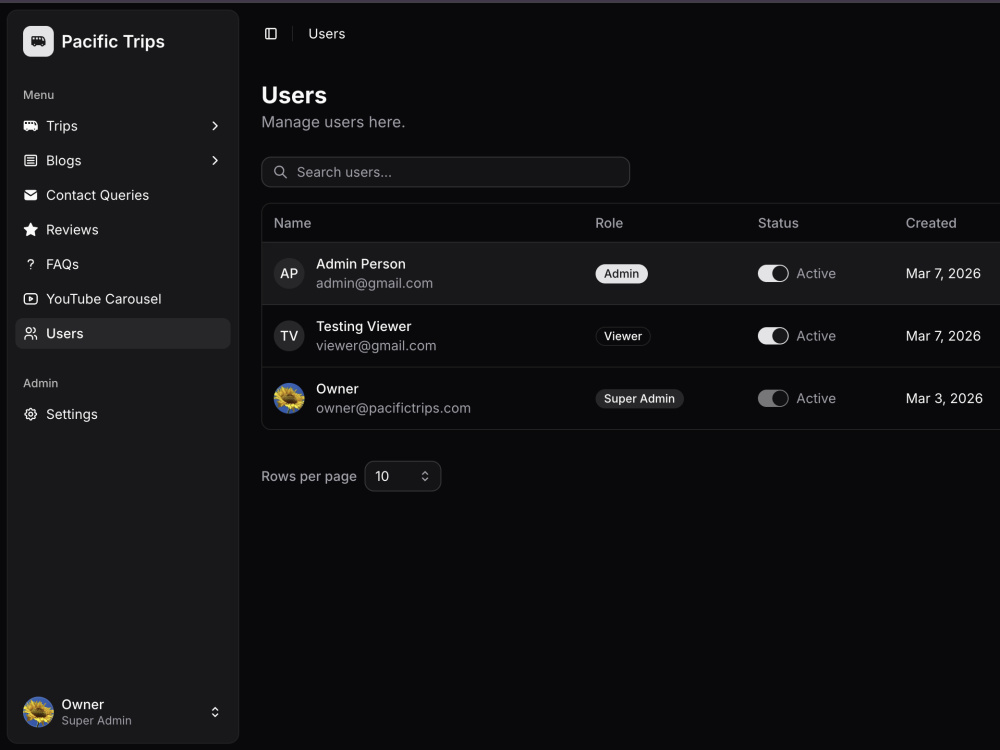Screen dimensions: 1000x750
Task: Open Blogs in the sidebar menu
Action: tap(122, 161)
